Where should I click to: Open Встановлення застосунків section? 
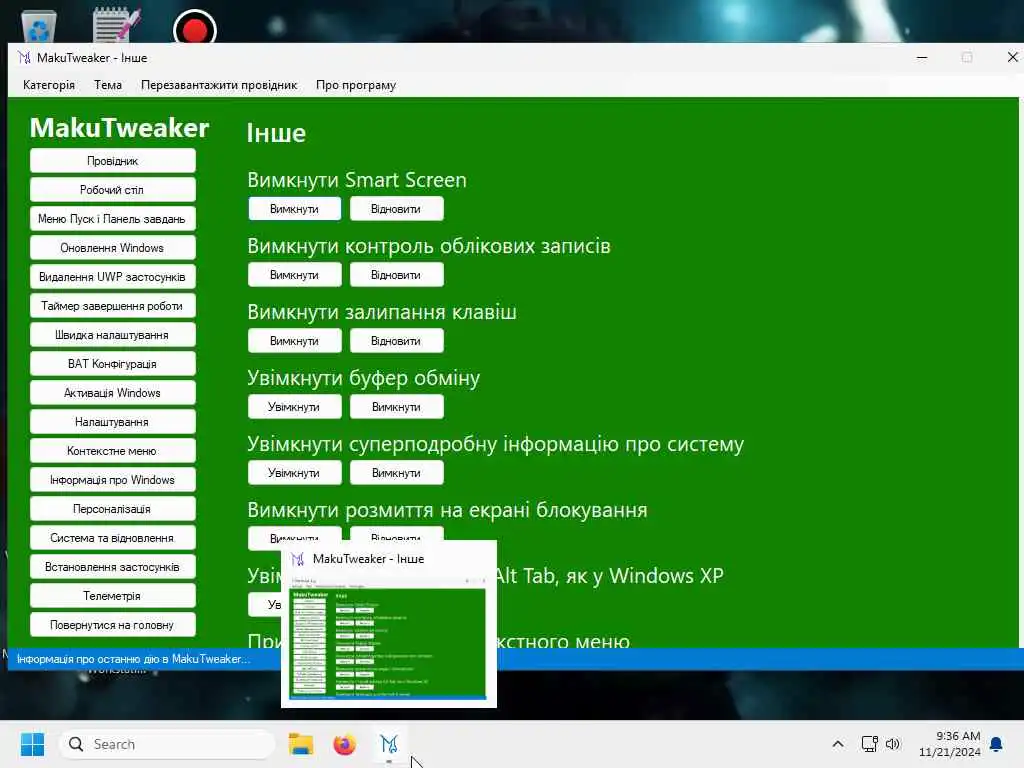coord(112,567)
